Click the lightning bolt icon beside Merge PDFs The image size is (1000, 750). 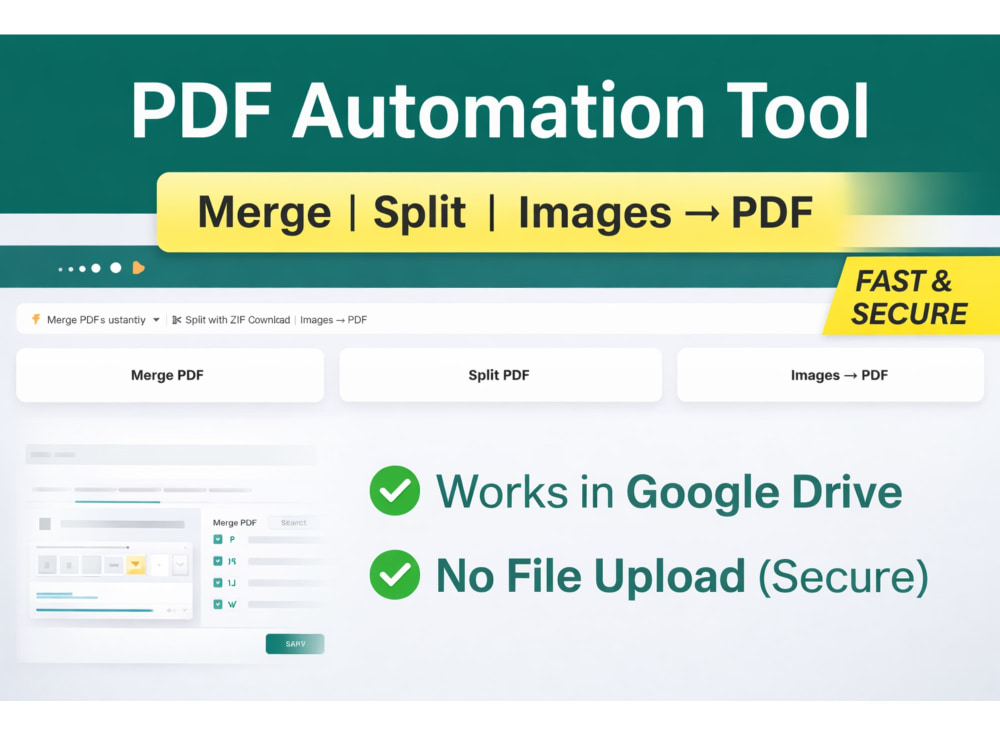click(36, 319)
